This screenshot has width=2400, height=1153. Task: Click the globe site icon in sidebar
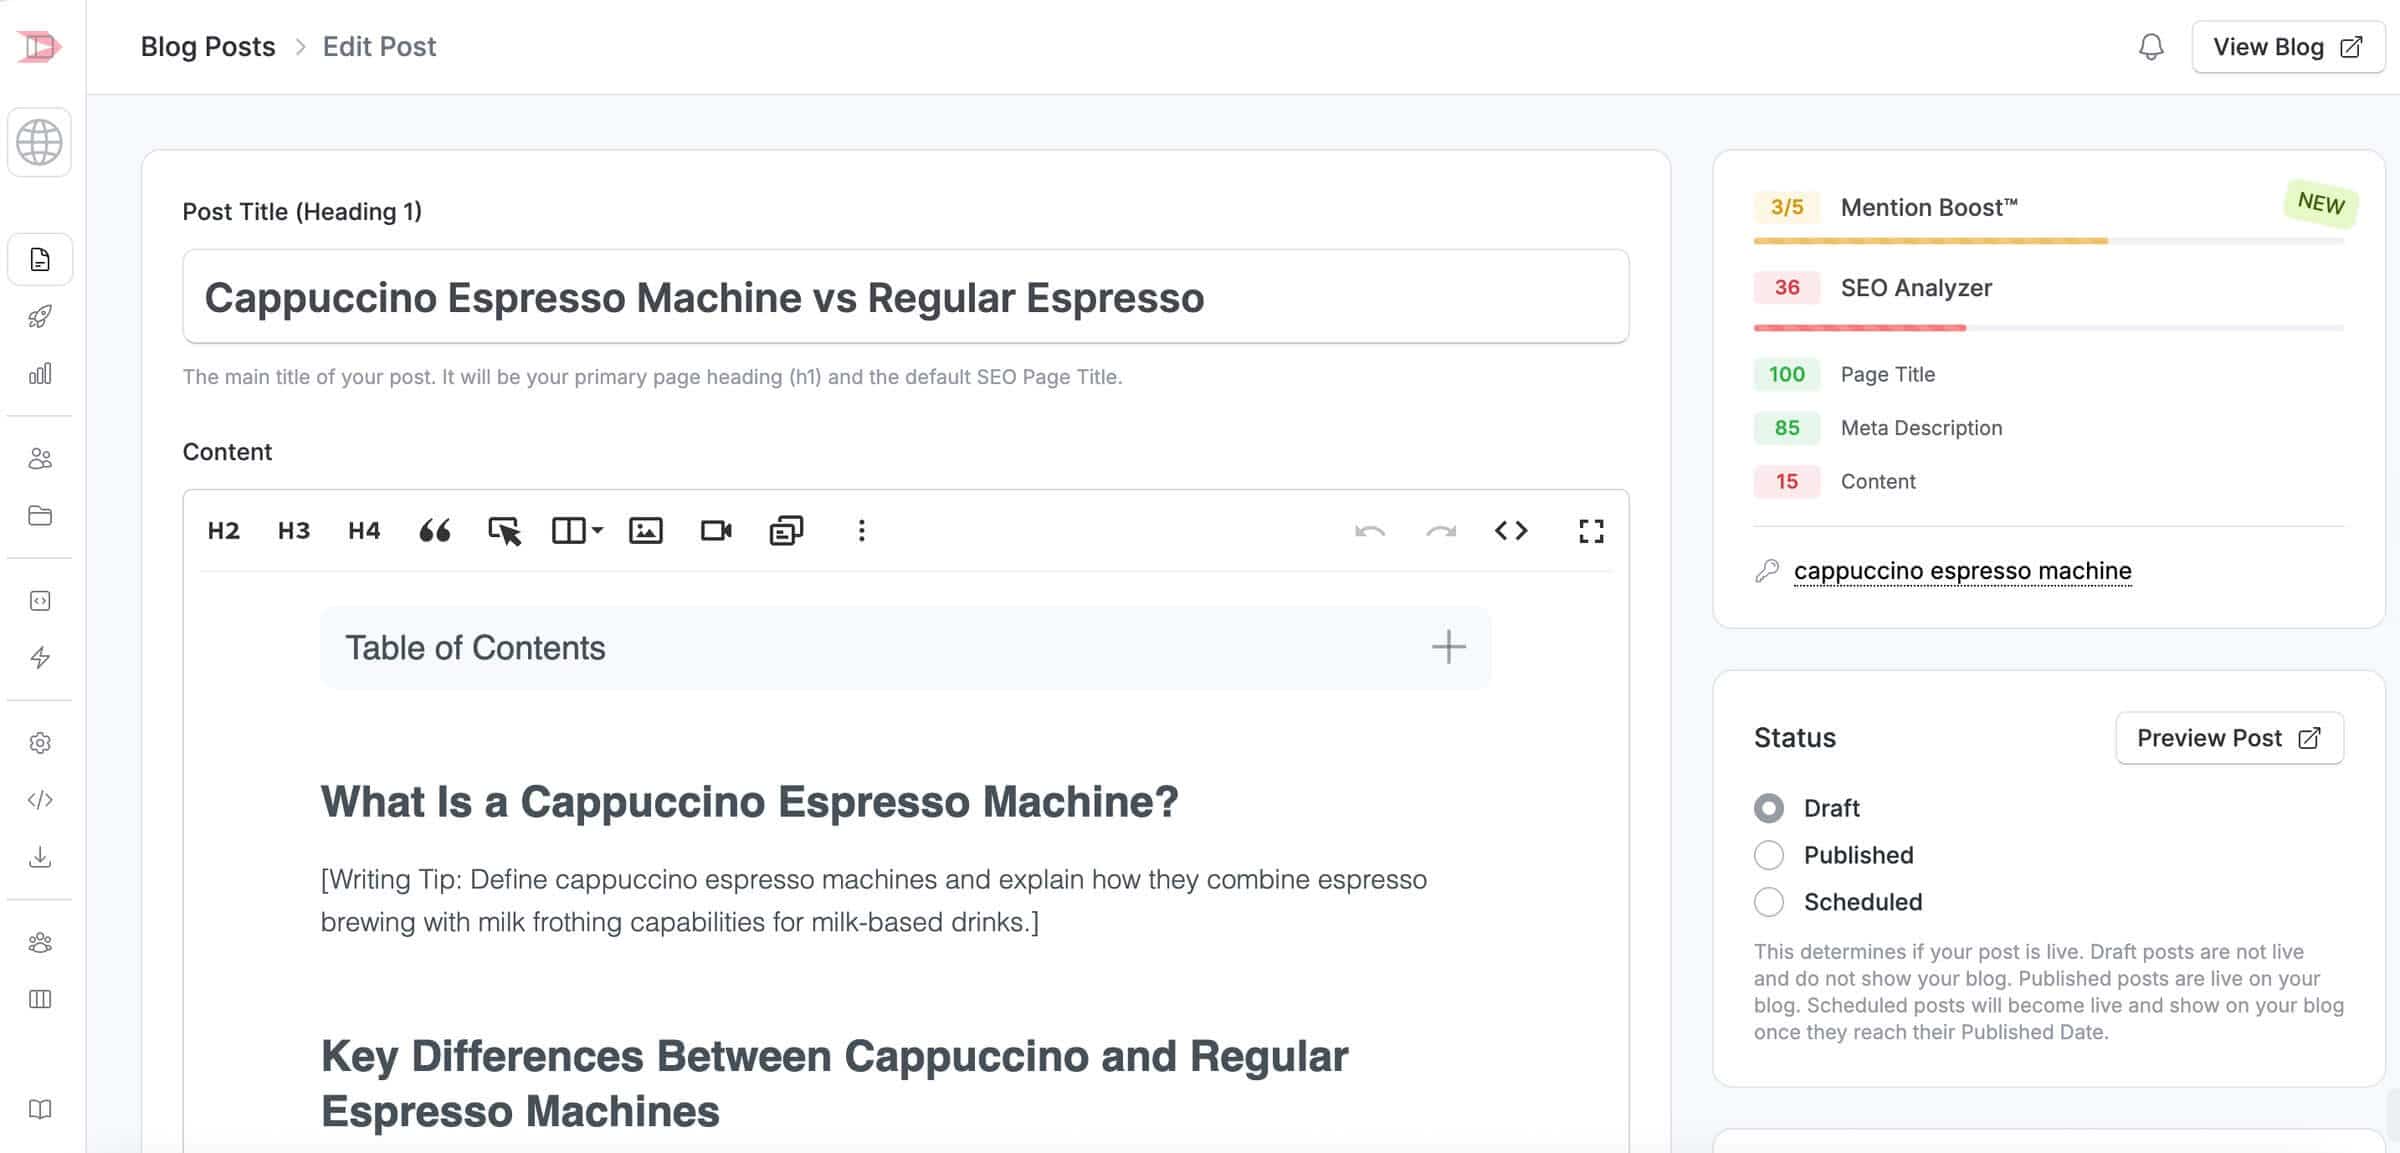tap(40, 142)
